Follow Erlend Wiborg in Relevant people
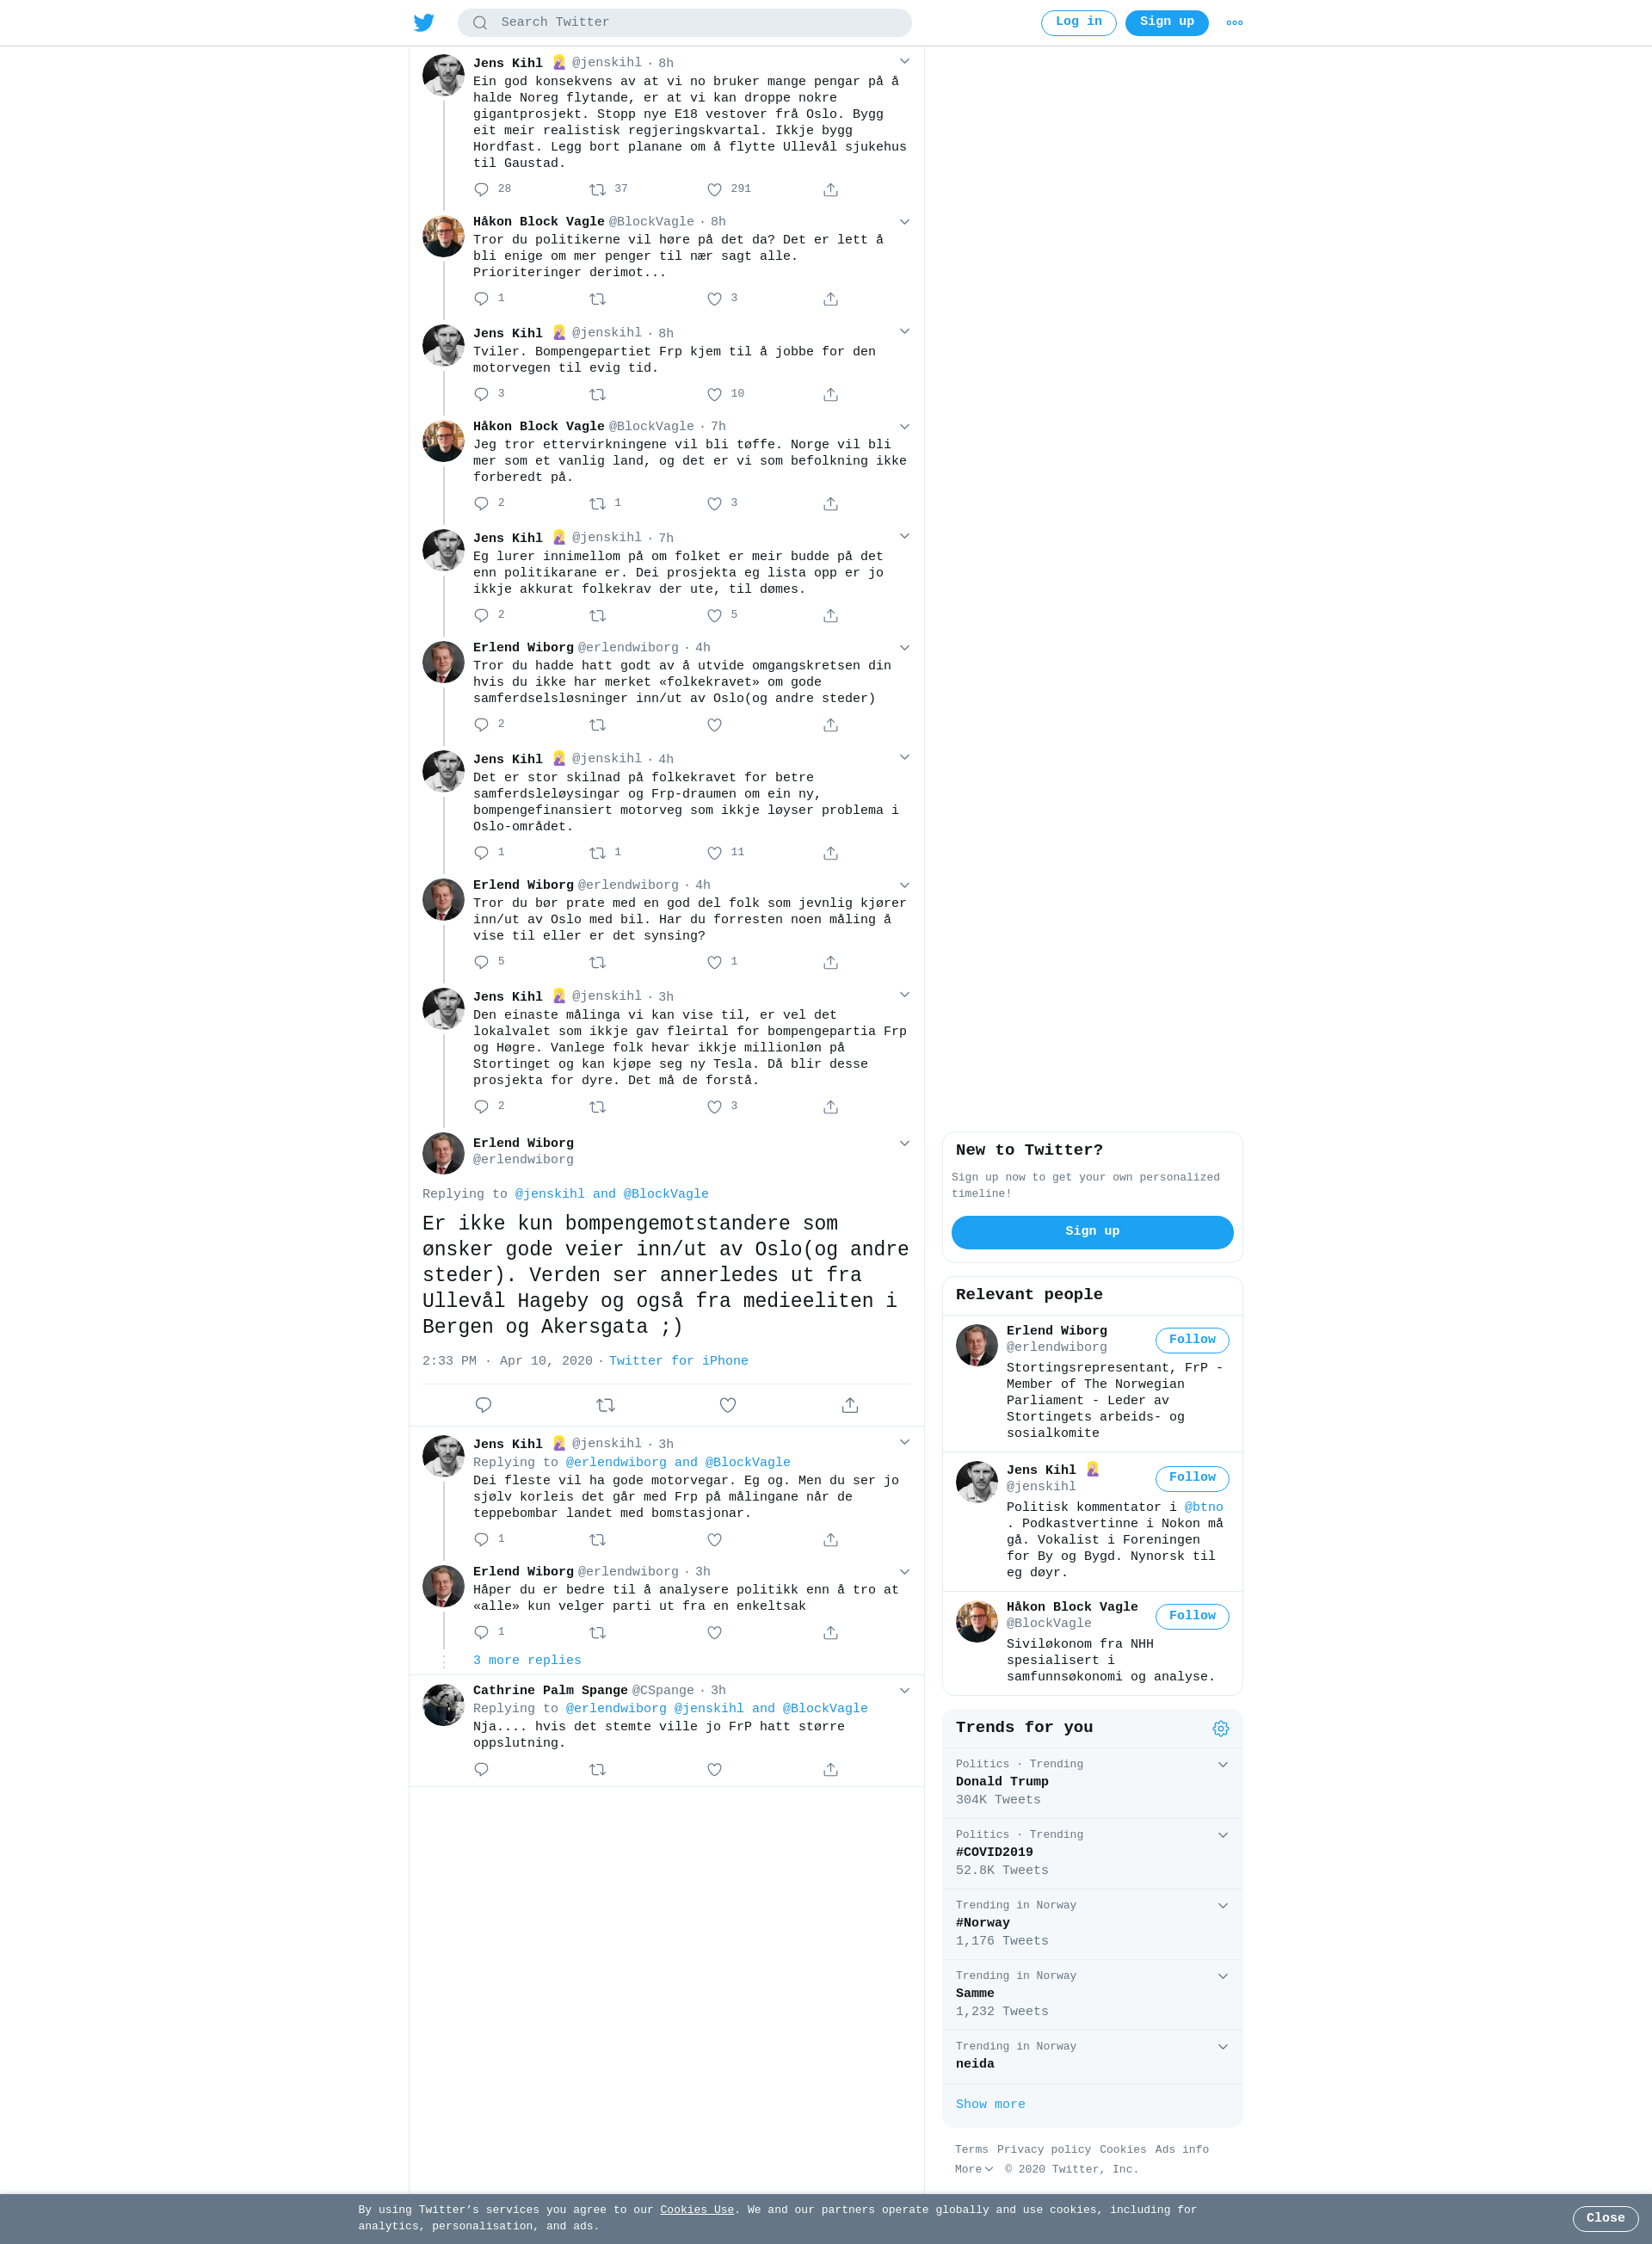The image size is (1652, 2244). (1192, 1340)
